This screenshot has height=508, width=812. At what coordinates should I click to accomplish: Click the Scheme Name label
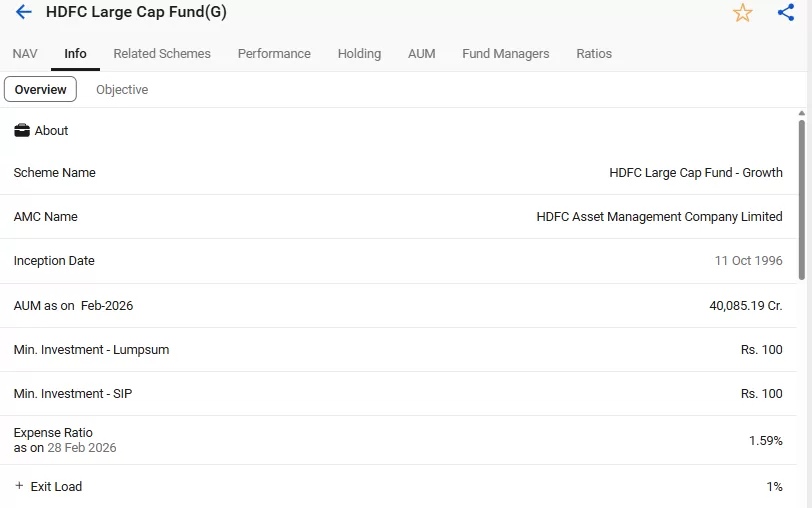(x=54, y=172)
